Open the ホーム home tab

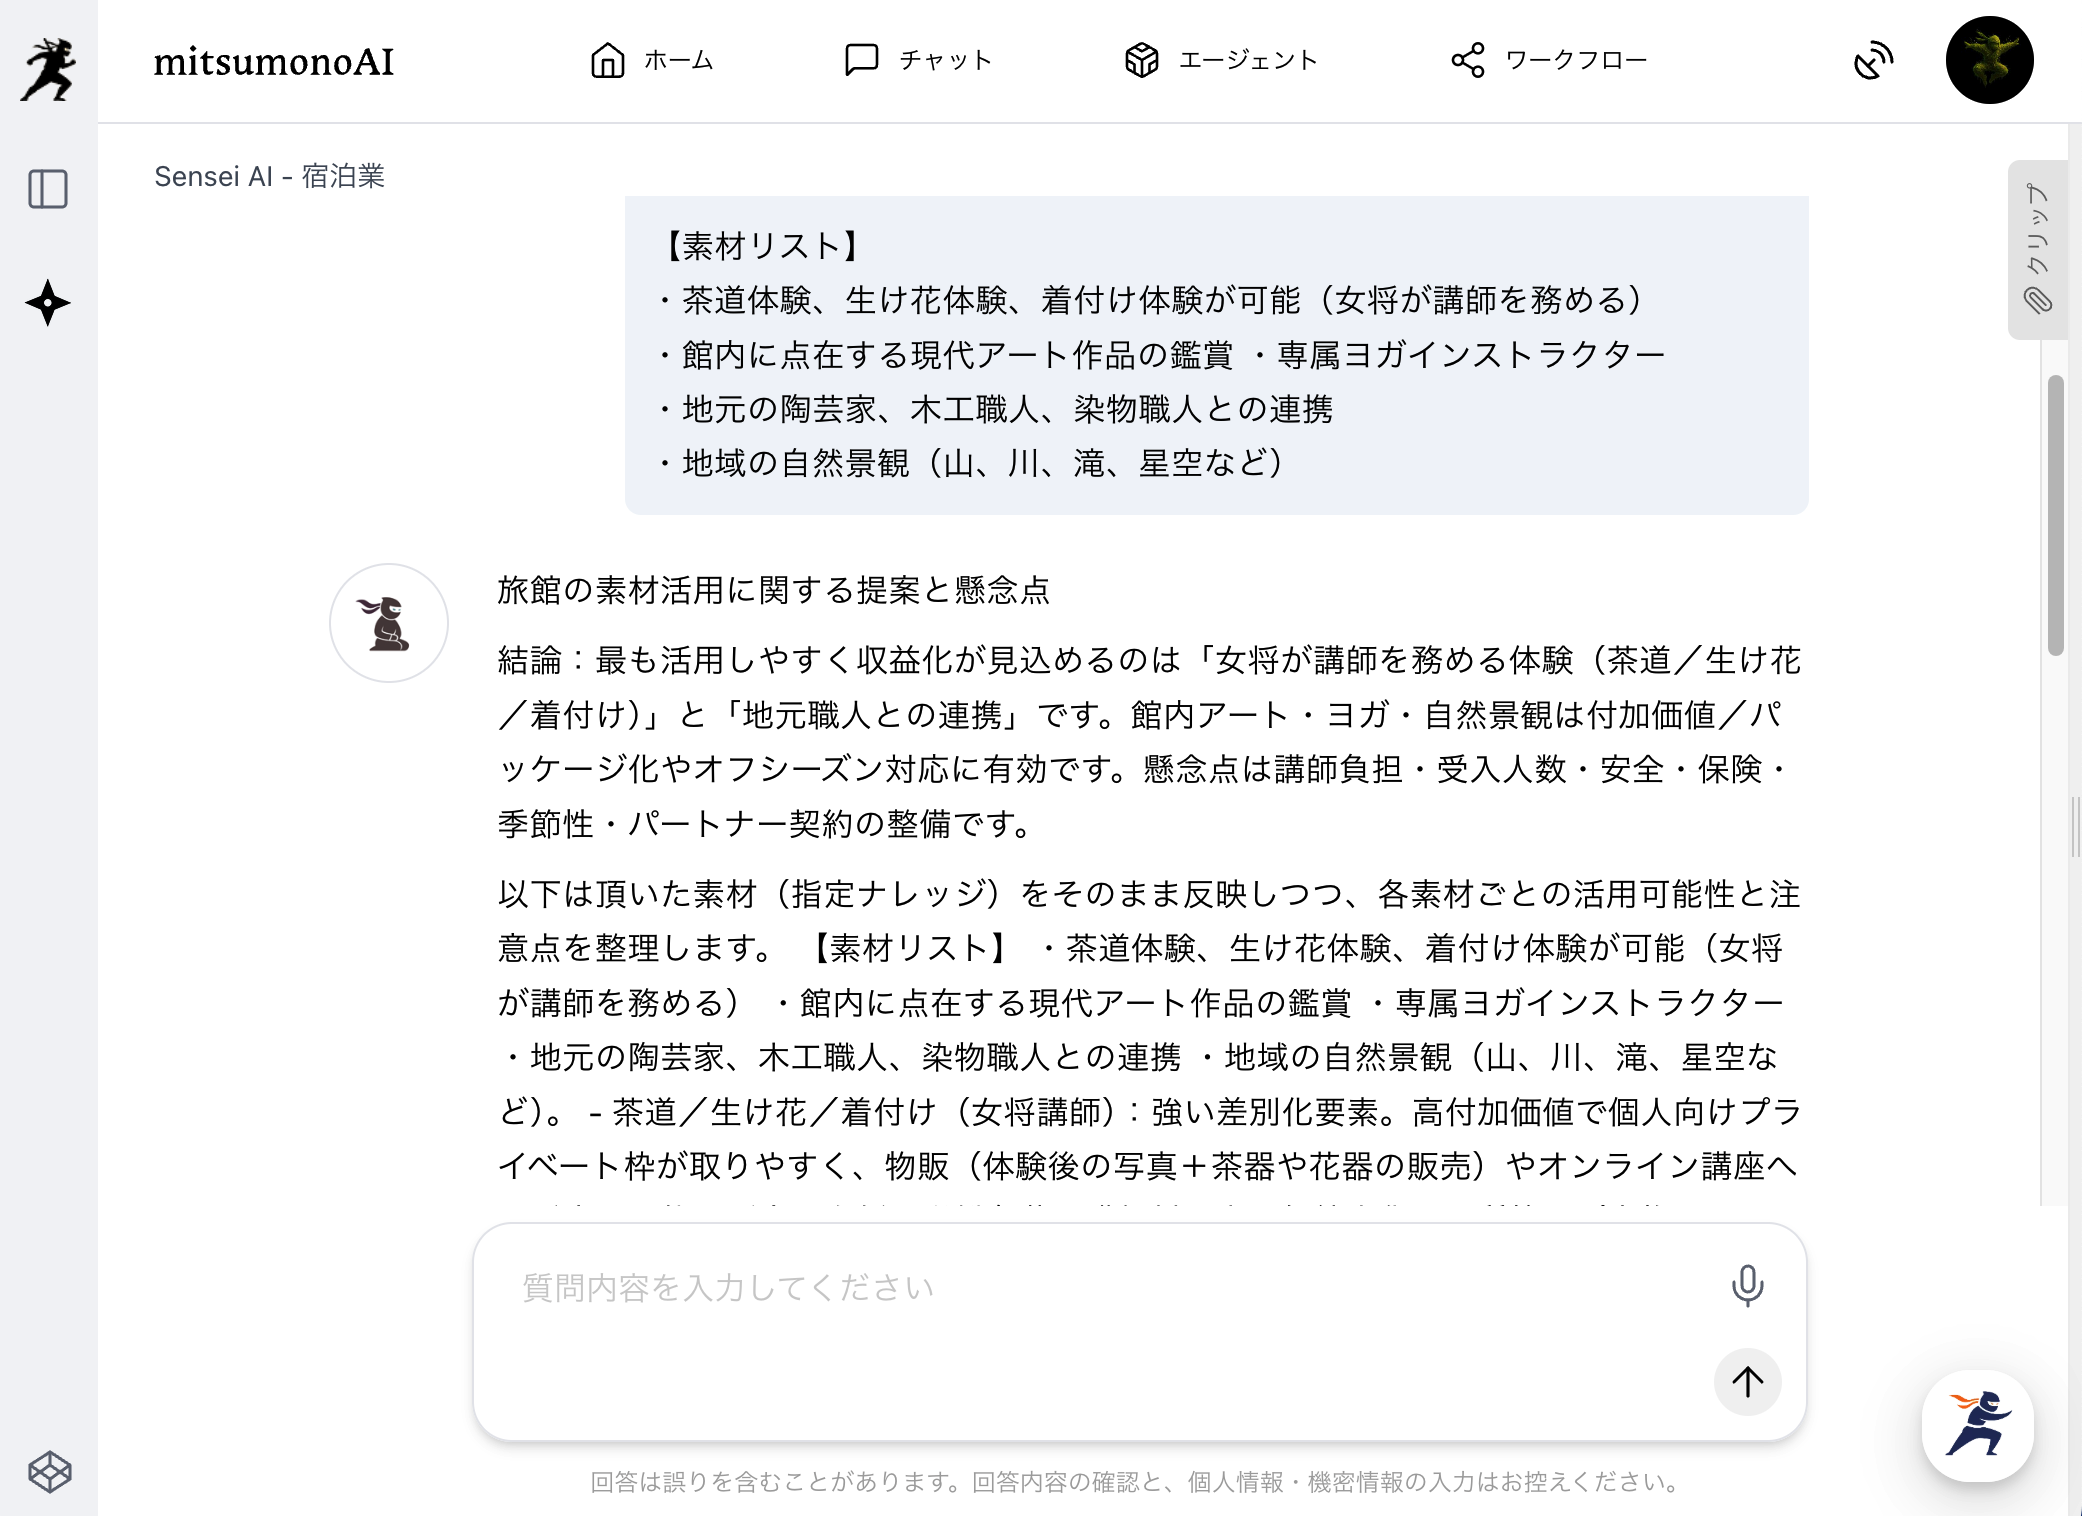(651, 60)
